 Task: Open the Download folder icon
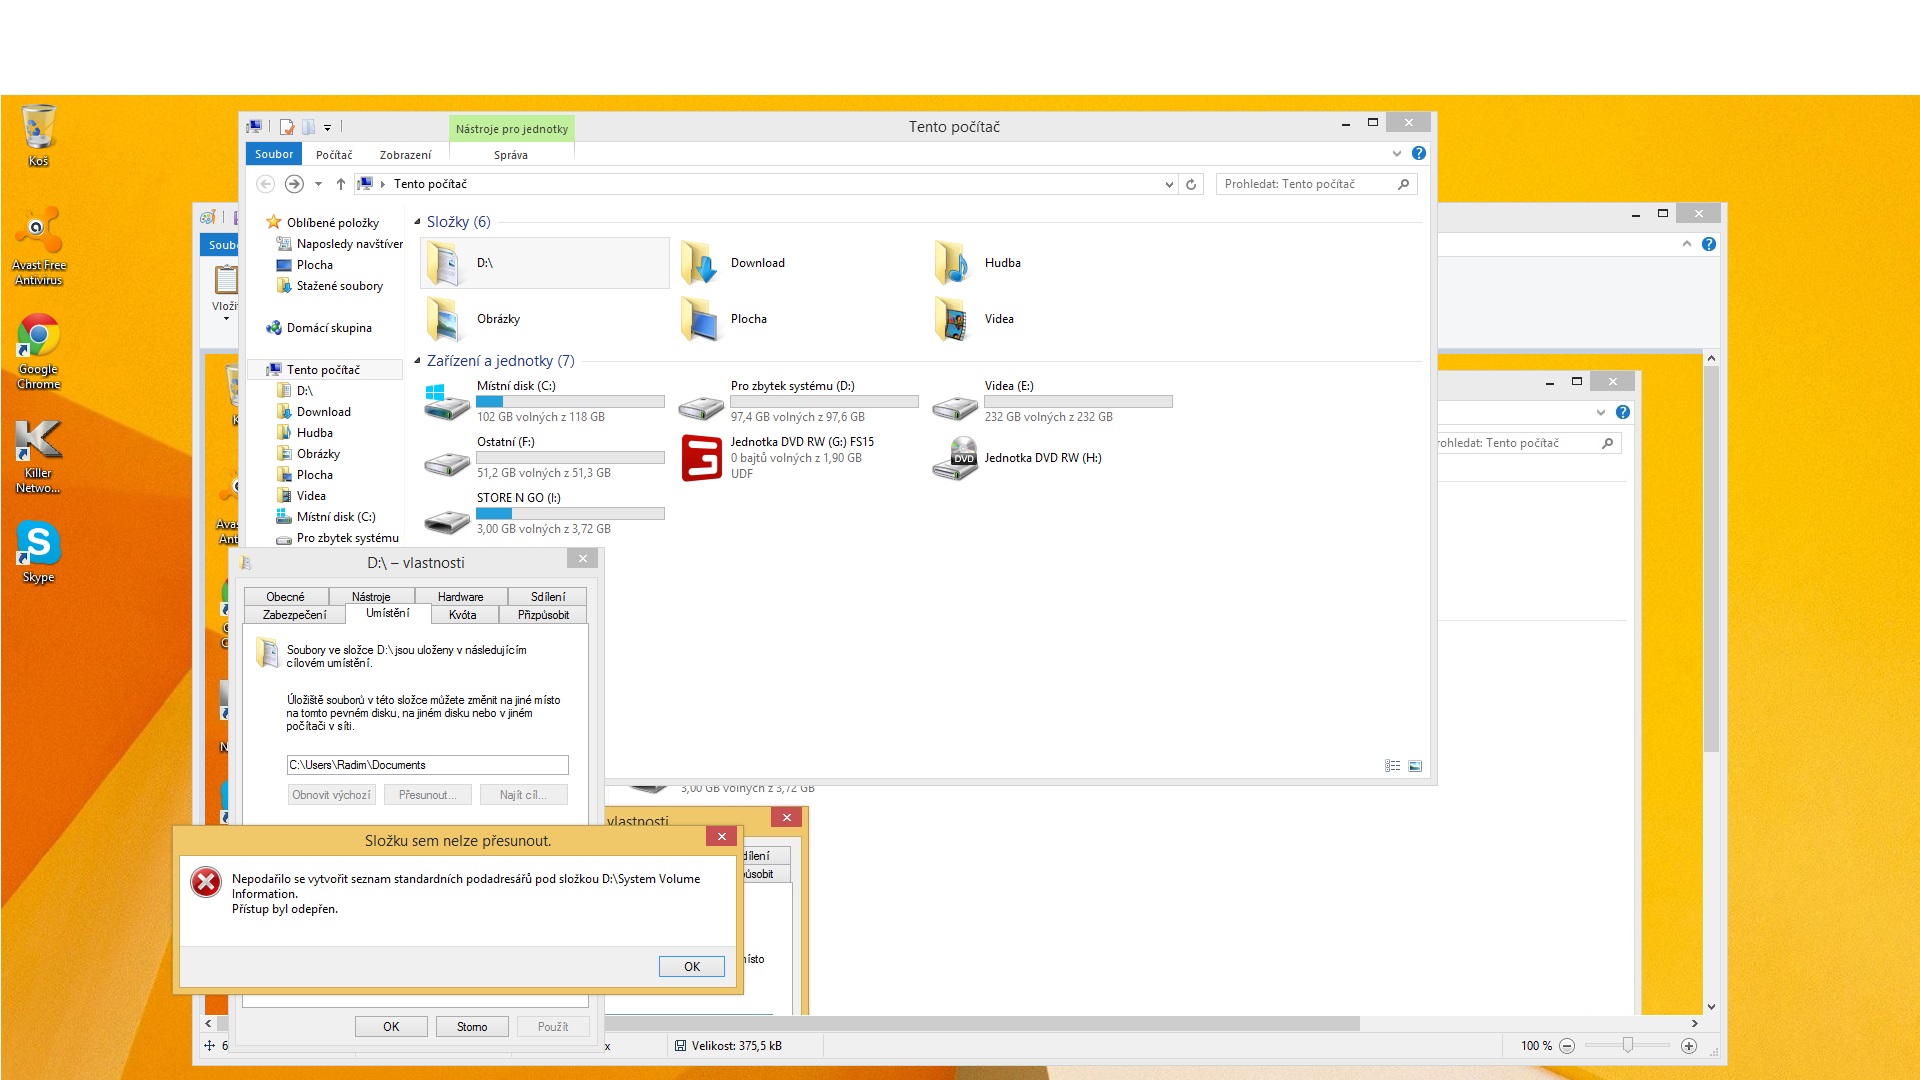[701, 263]
